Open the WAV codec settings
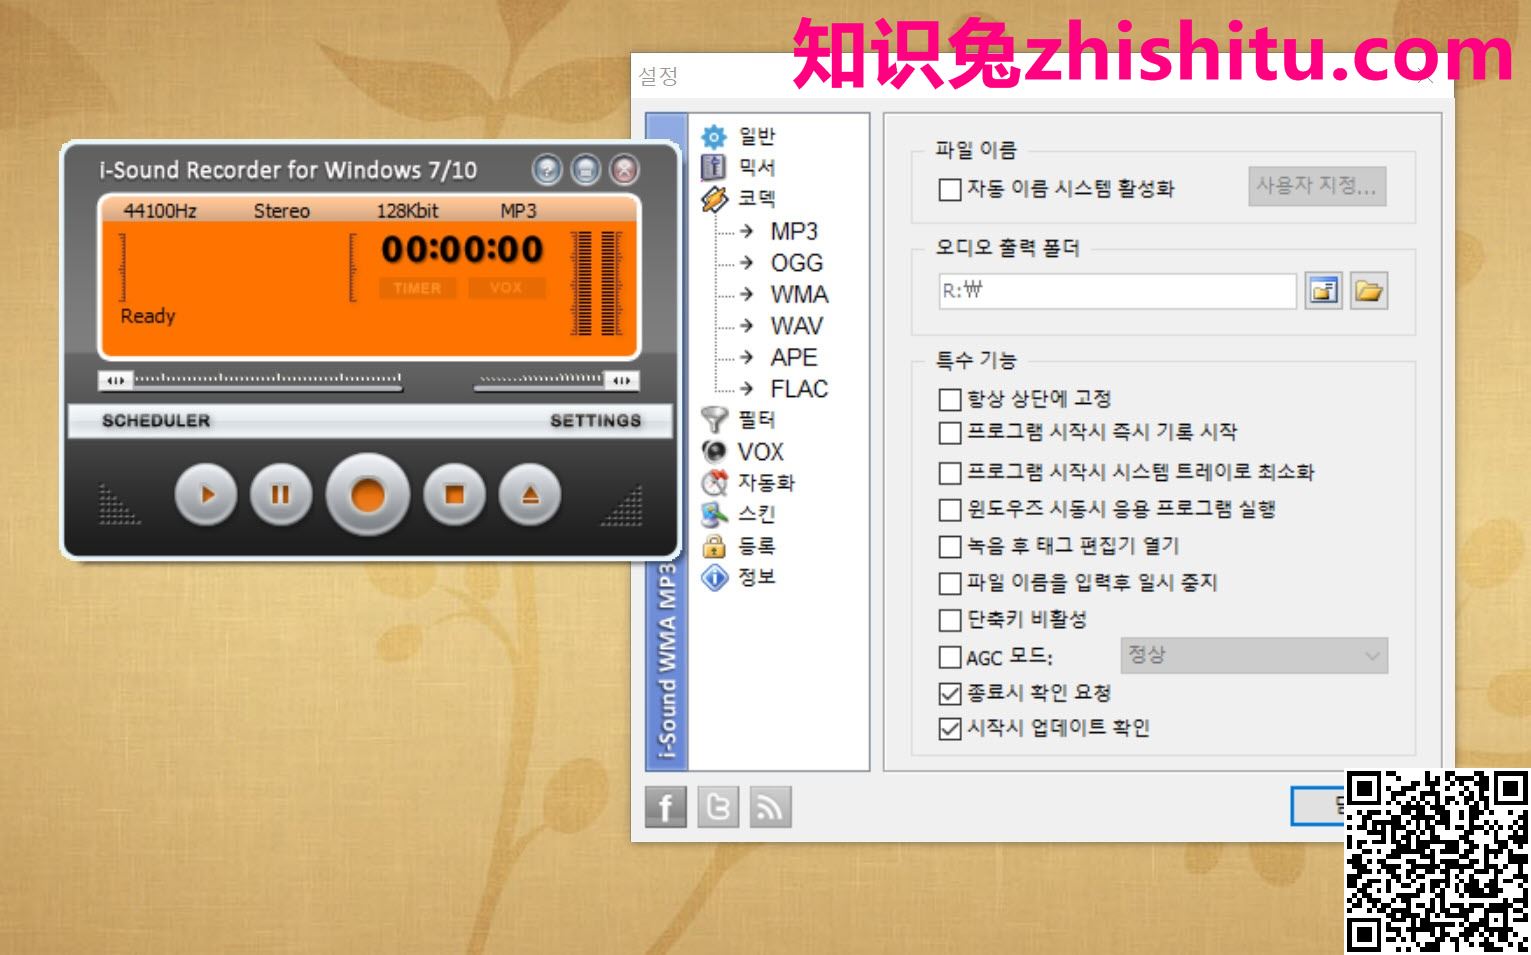This screenshot has height=955, width=1531. coord(797,326)
